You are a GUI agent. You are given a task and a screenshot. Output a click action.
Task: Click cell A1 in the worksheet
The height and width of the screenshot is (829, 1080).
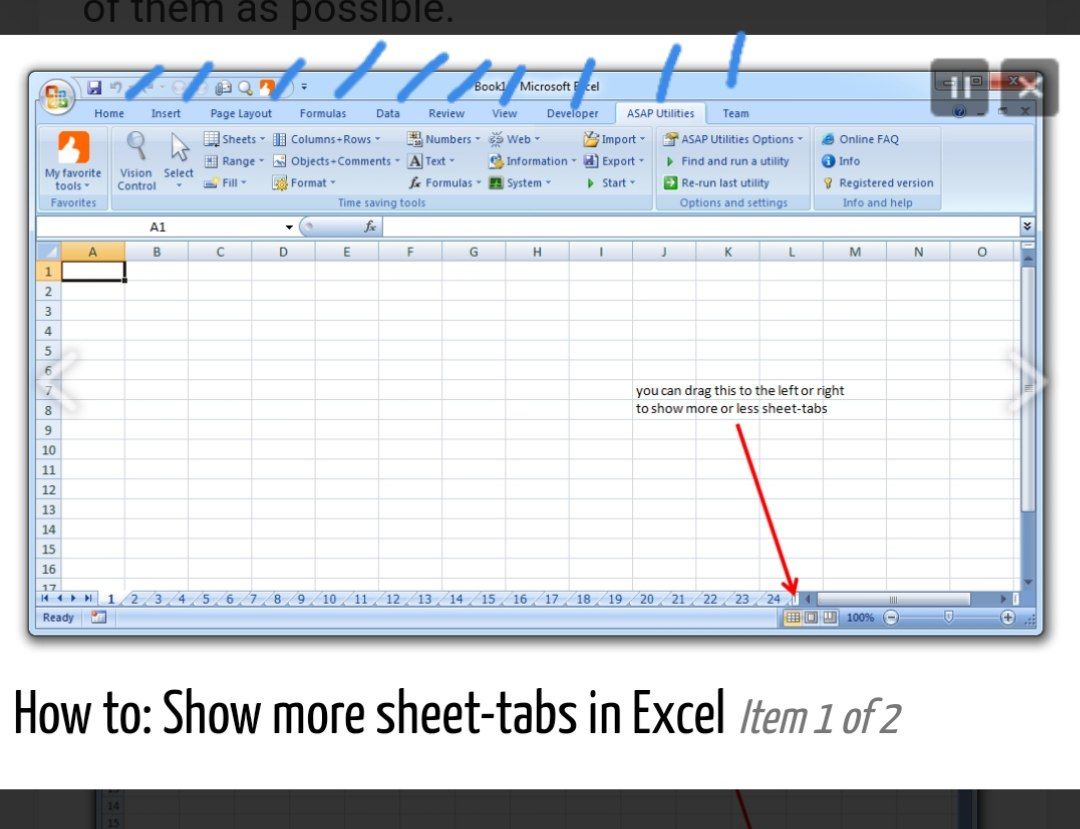coord(93,271)
